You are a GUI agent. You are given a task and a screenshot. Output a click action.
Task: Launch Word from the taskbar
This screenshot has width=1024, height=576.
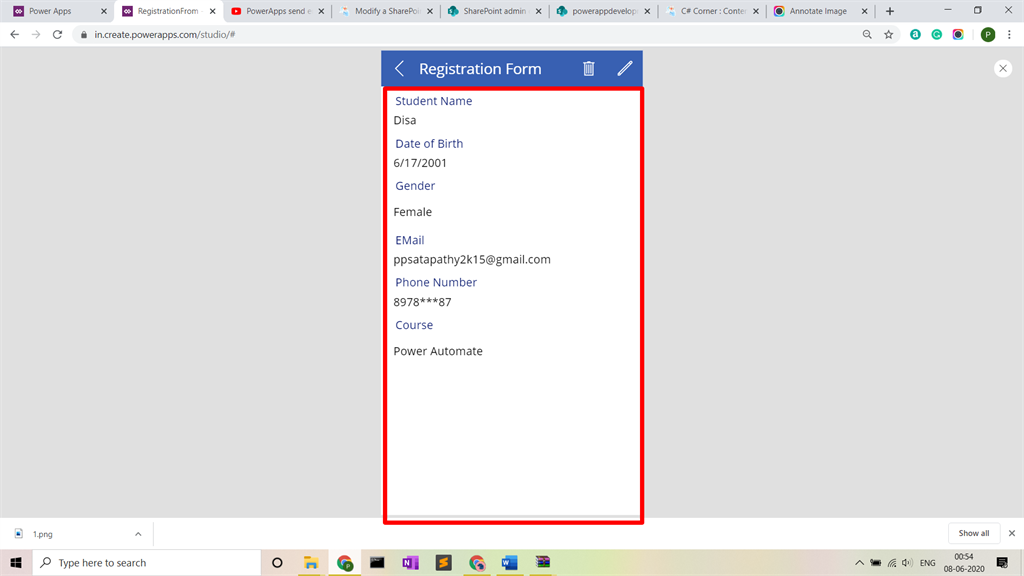coord(510,563)
